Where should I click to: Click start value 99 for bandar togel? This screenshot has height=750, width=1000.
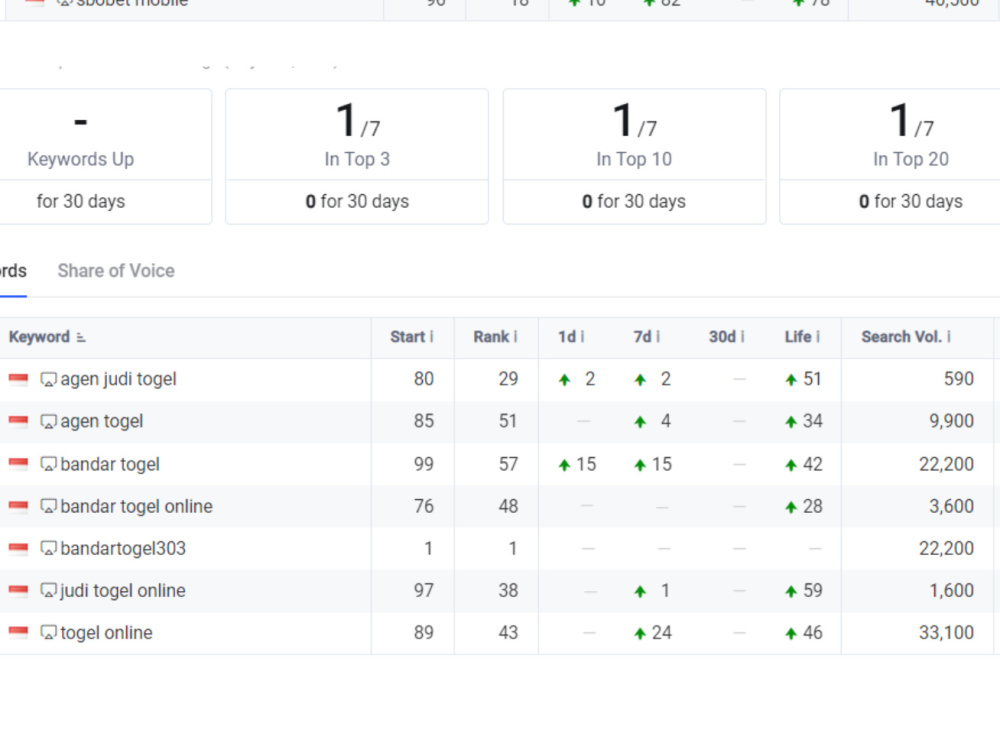coord(423,464)
